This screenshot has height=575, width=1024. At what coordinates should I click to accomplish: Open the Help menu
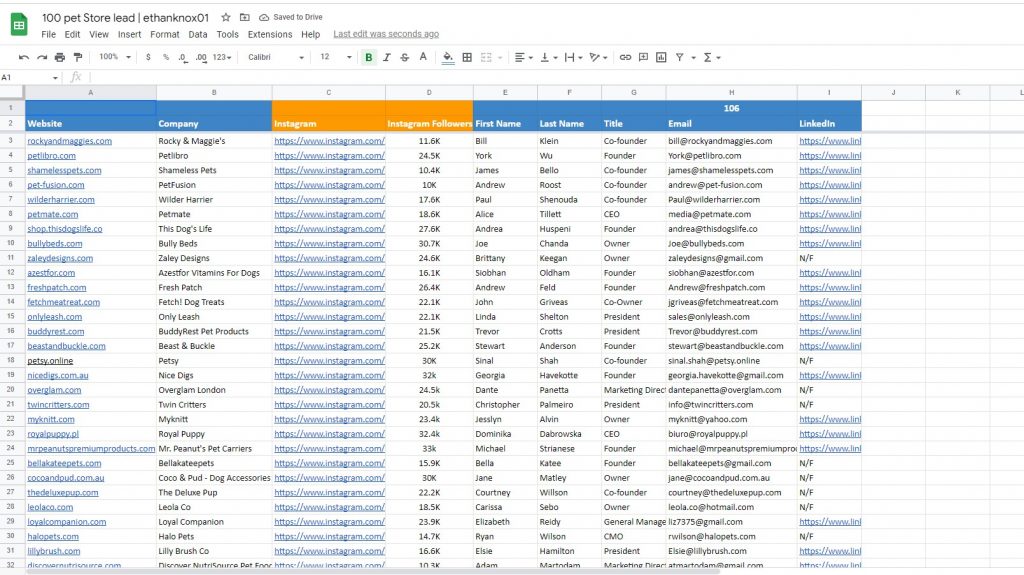pyautogui.click(x=310, y=35)
